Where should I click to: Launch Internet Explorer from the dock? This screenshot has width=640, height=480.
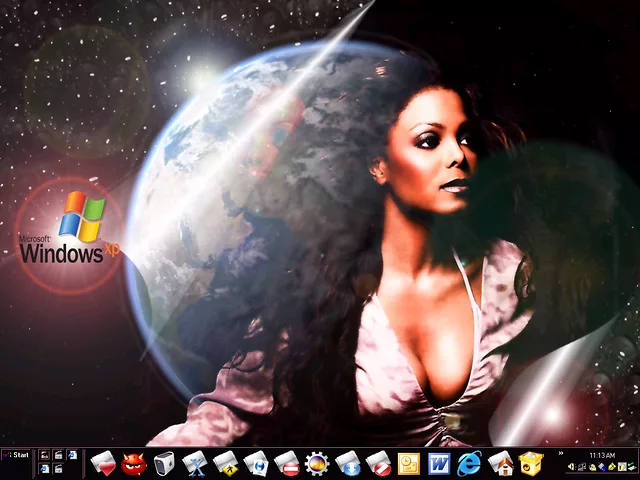tap(469, 463)
